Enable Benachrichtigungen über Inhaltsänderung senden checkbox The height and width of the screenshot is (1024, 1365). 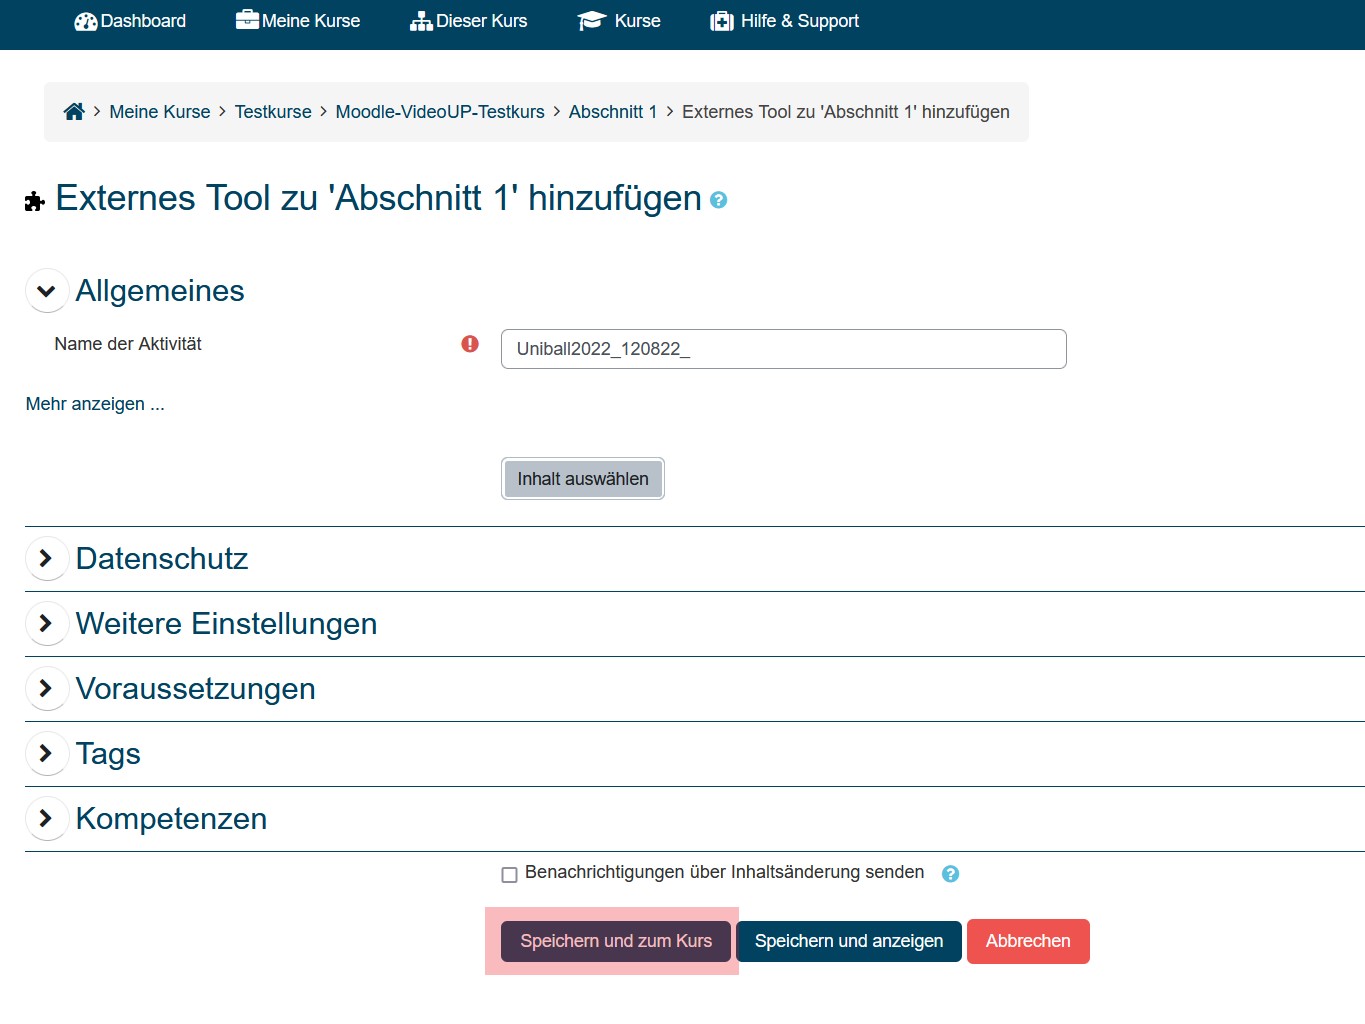(509, 875)
